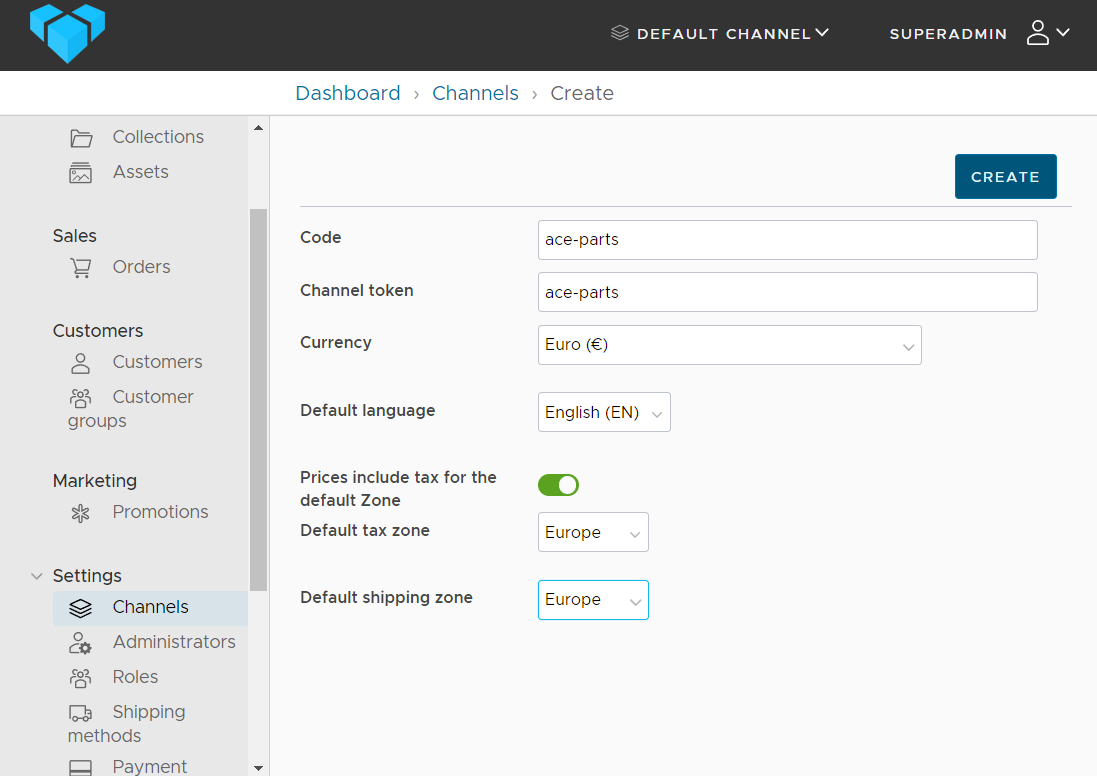1097x776 pixels.
Task: Open the Currency dropdown
Action: point(729,345)
